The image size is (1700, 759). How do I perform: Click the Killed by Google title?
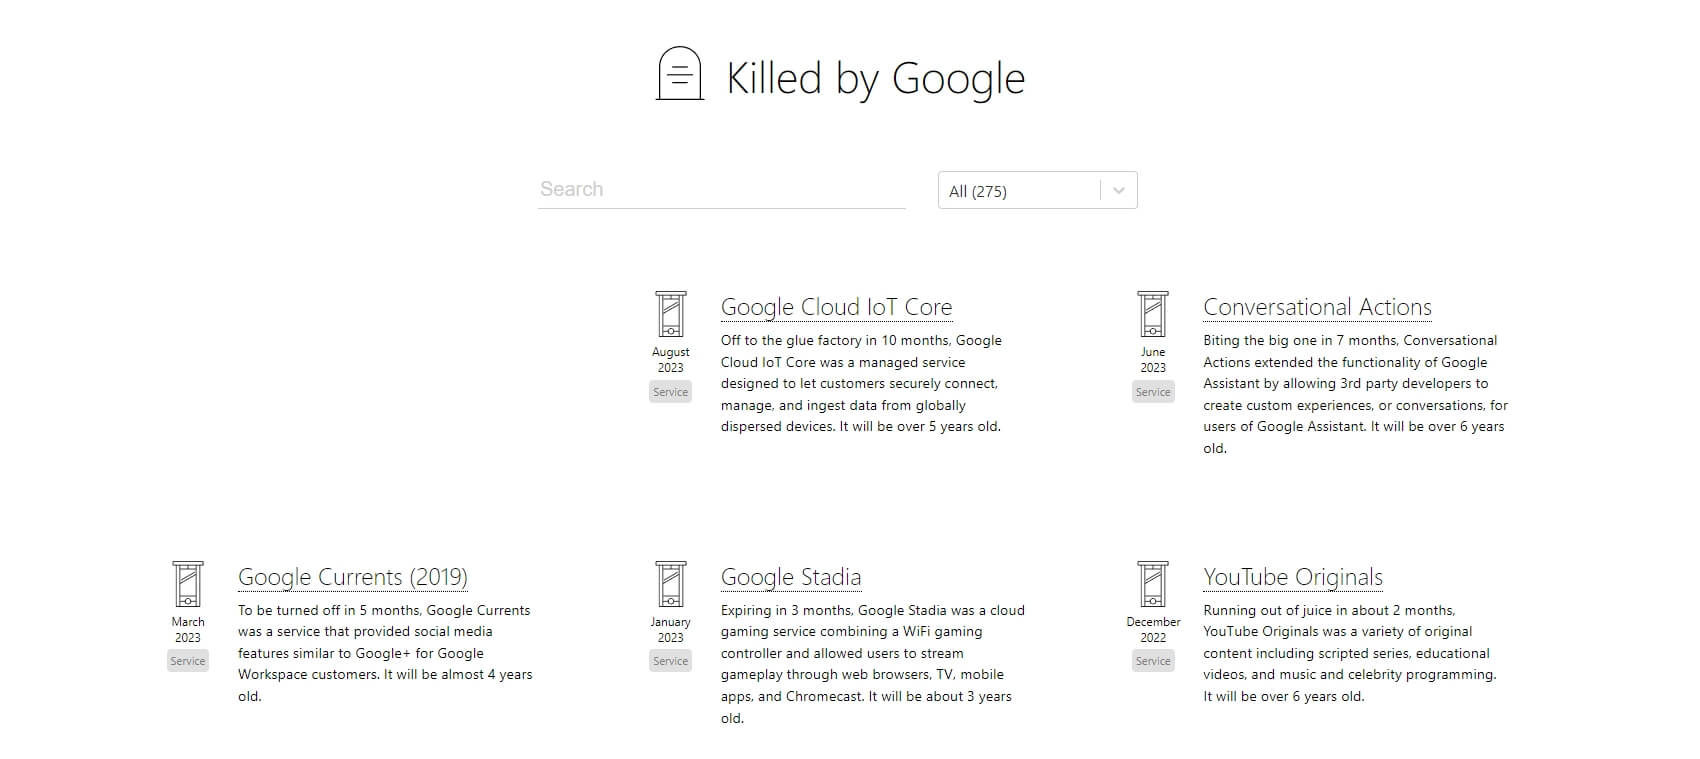click(875, 78)
